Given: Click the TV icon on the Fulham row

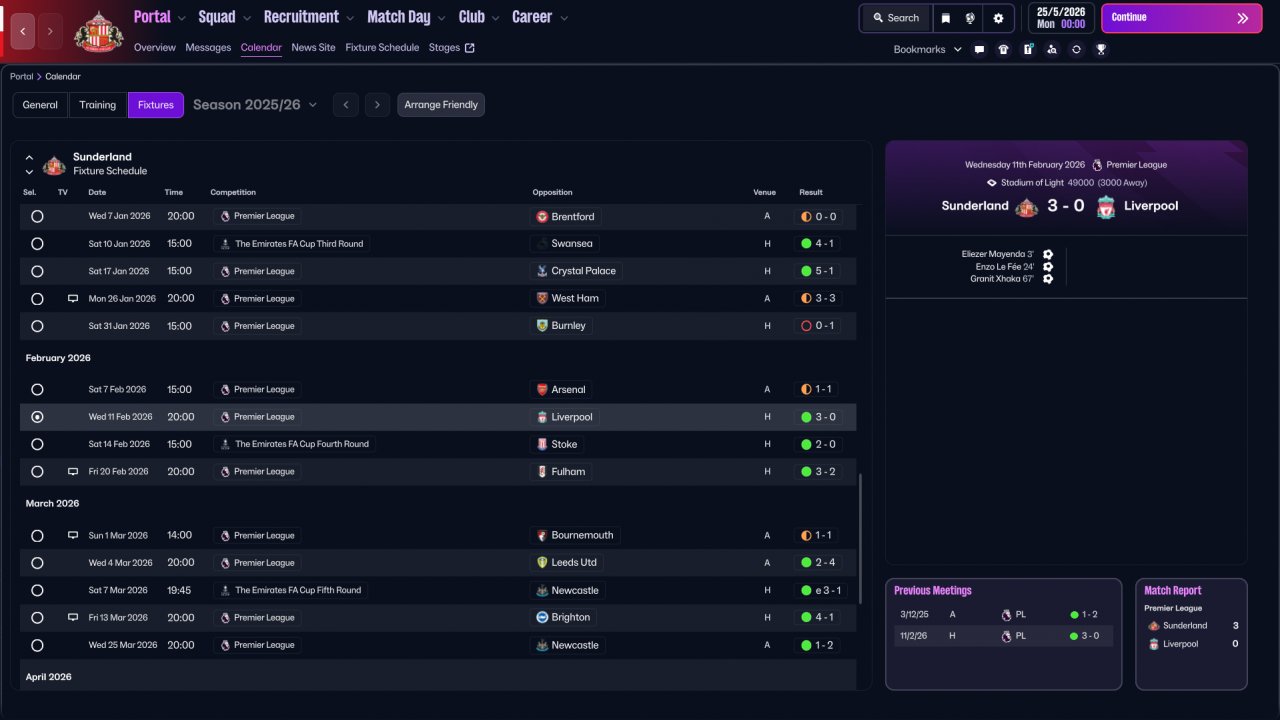Looking at the screenshot, I should 73,471.
